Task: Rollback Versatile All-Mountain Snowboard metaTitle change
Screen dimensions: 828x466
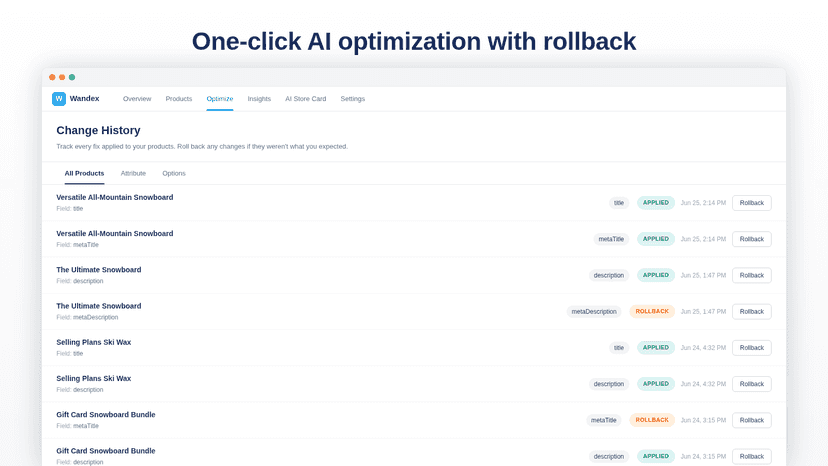Action: pos(751,239)
